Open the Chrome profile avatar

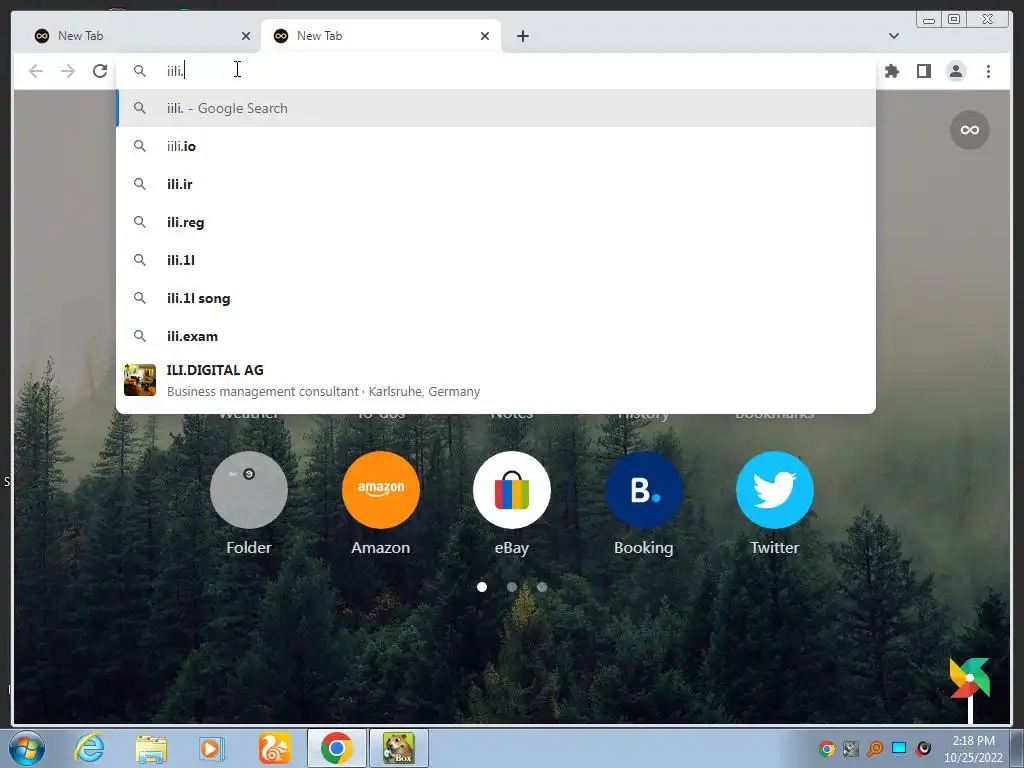[x=956, y=71]
